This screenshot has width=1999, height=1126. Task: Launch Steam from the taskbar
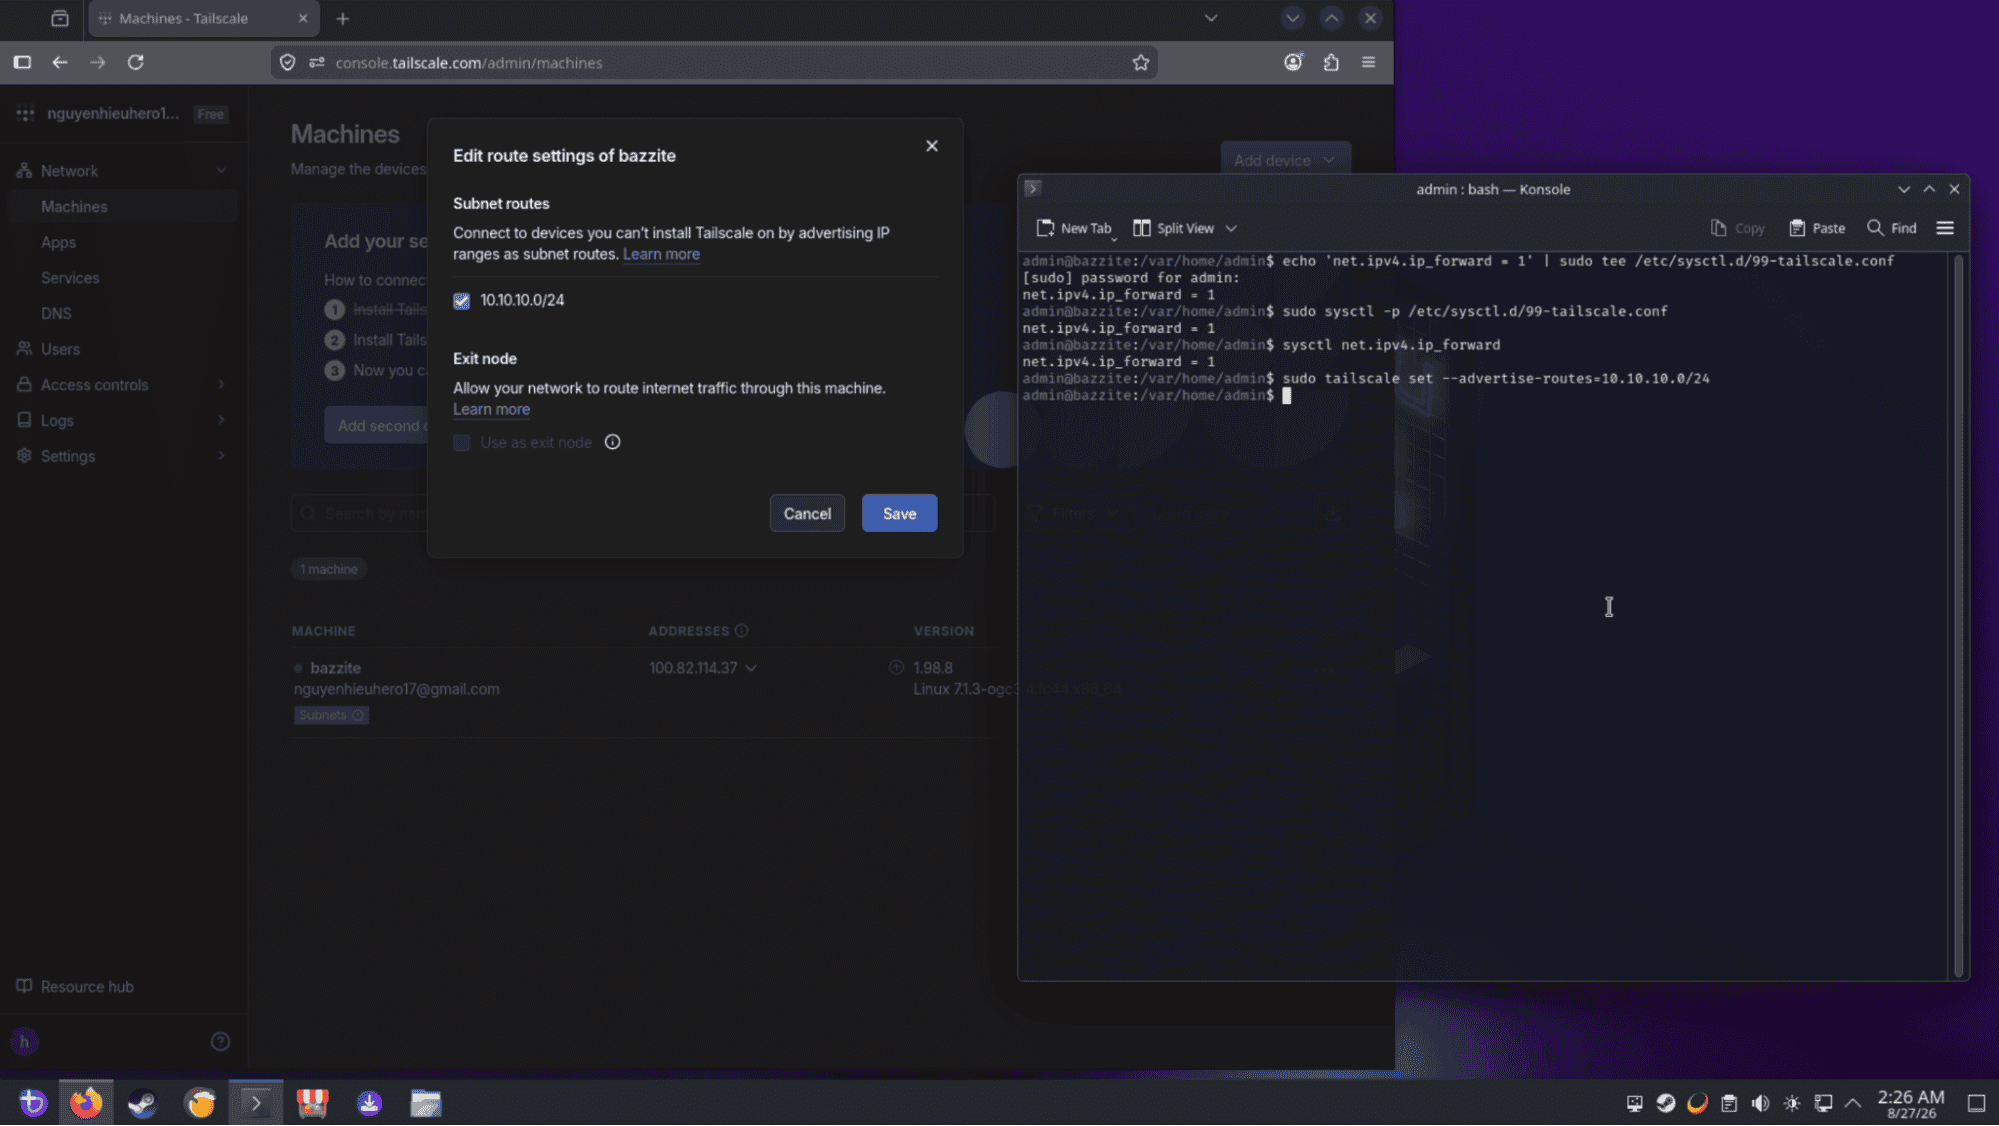pyautogui.click(x=142, y=1103)
